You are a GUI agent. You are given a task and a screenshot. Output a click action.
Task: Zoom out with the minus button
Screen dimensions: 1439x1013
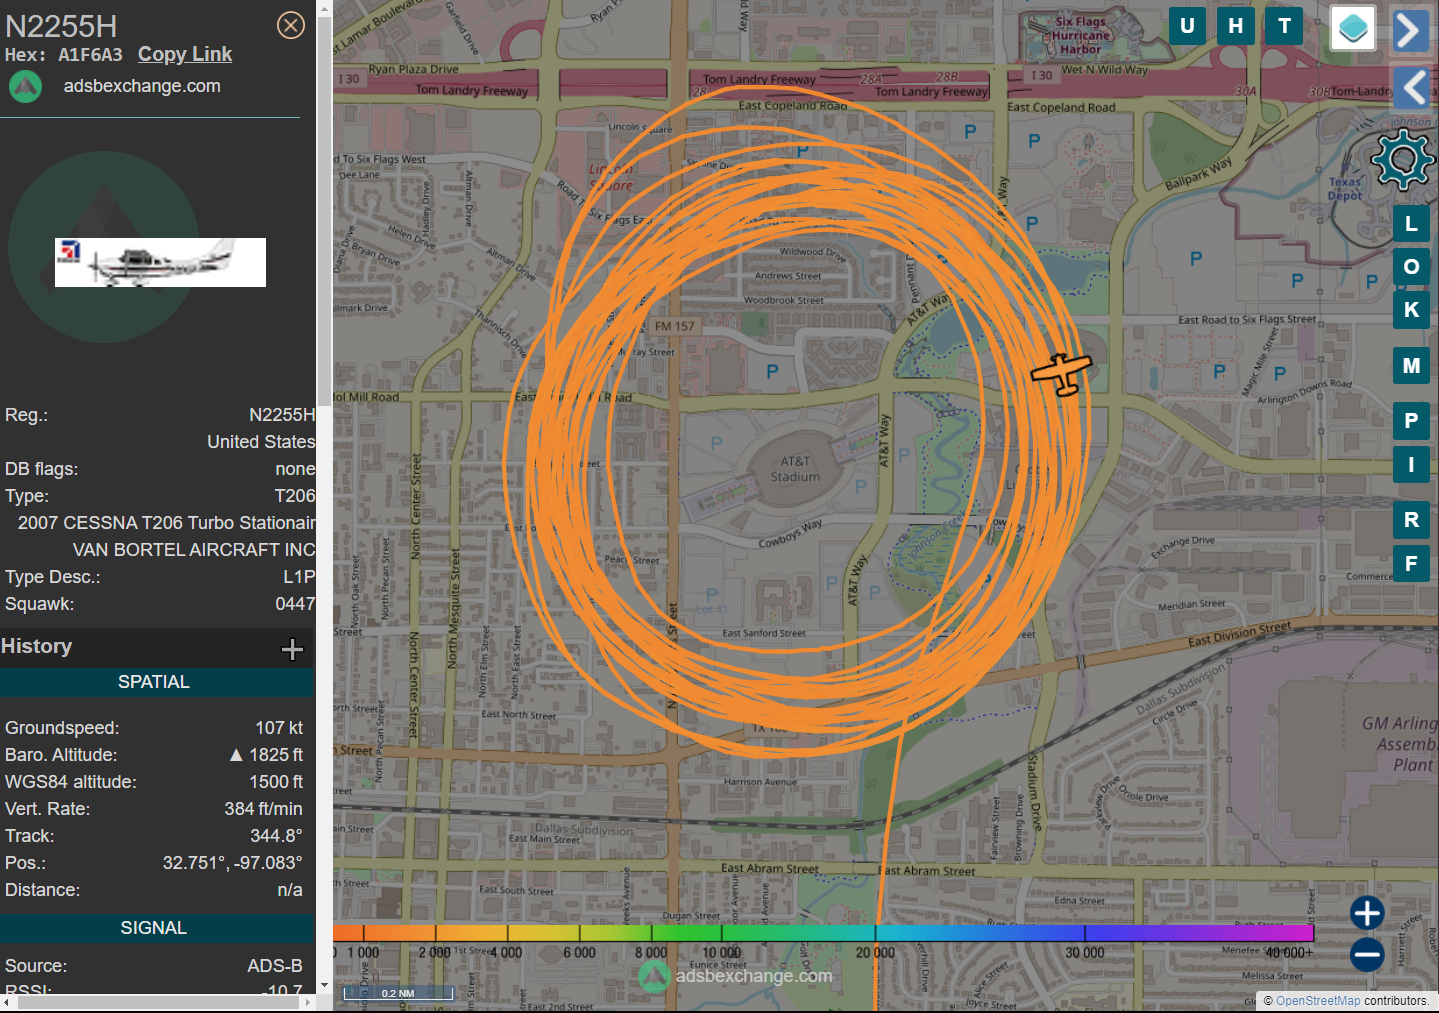[x=1367, y=955]
